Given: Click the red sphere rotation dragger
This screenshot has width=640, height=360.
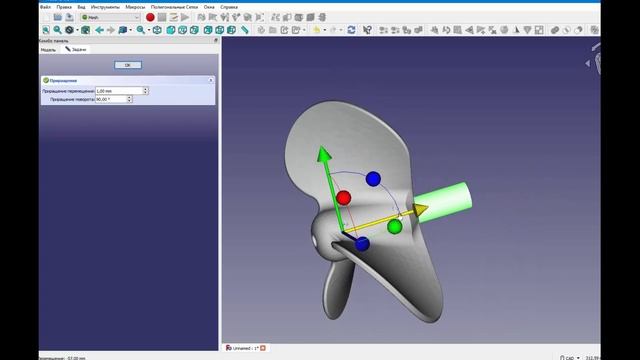Looking at the screenshot, I should 344,198.
